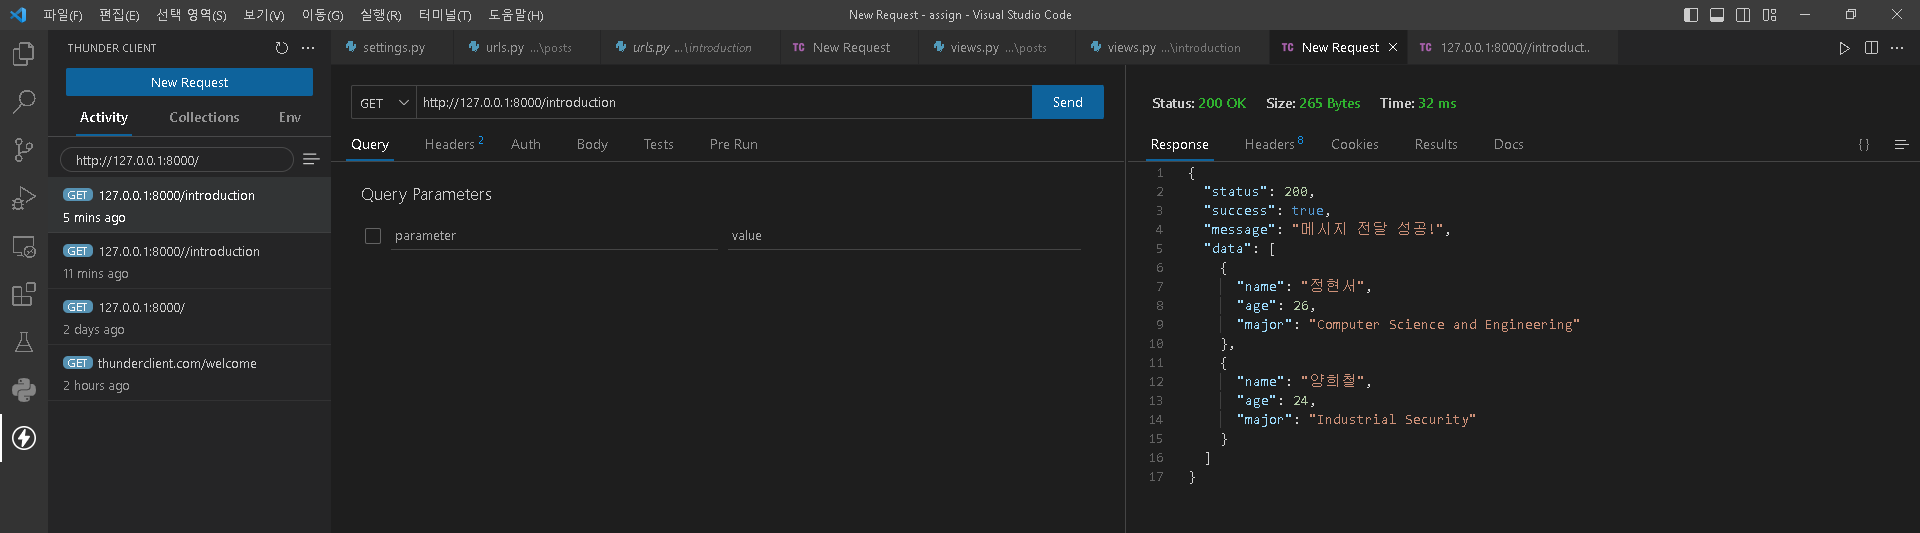Open the Cookies tab

(x=1354, y=144)
